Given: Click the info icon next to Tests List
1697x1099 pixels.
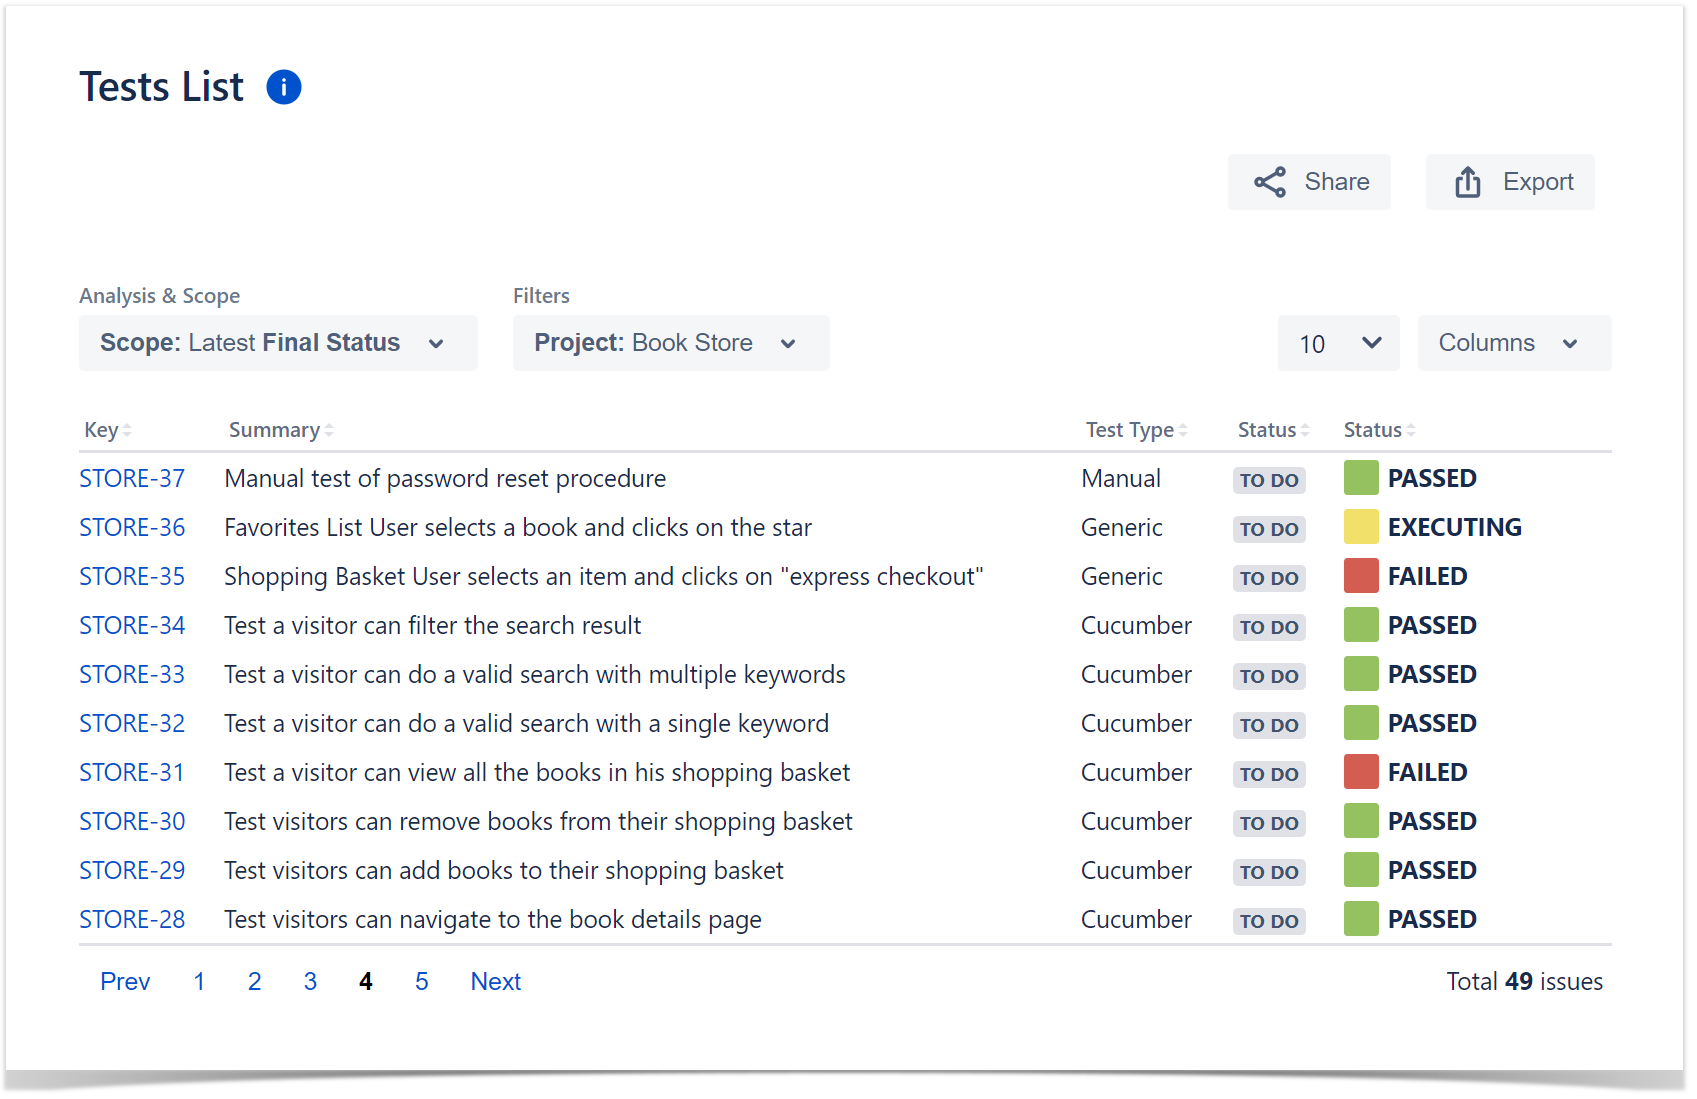Looking at the screenshot, I should [x=284, y=87].
